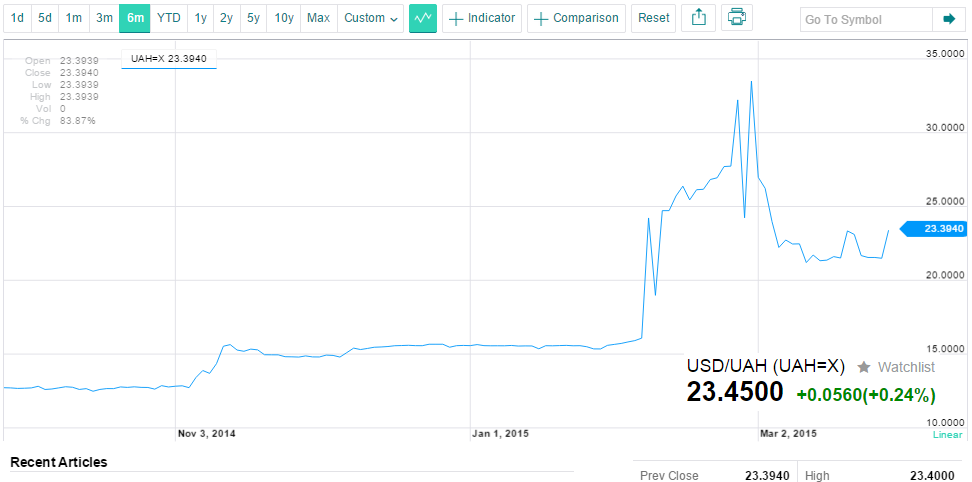The image size is (972, 482).
Task: Click the 20.0000 axis value
Action: (x=944, y=275)
